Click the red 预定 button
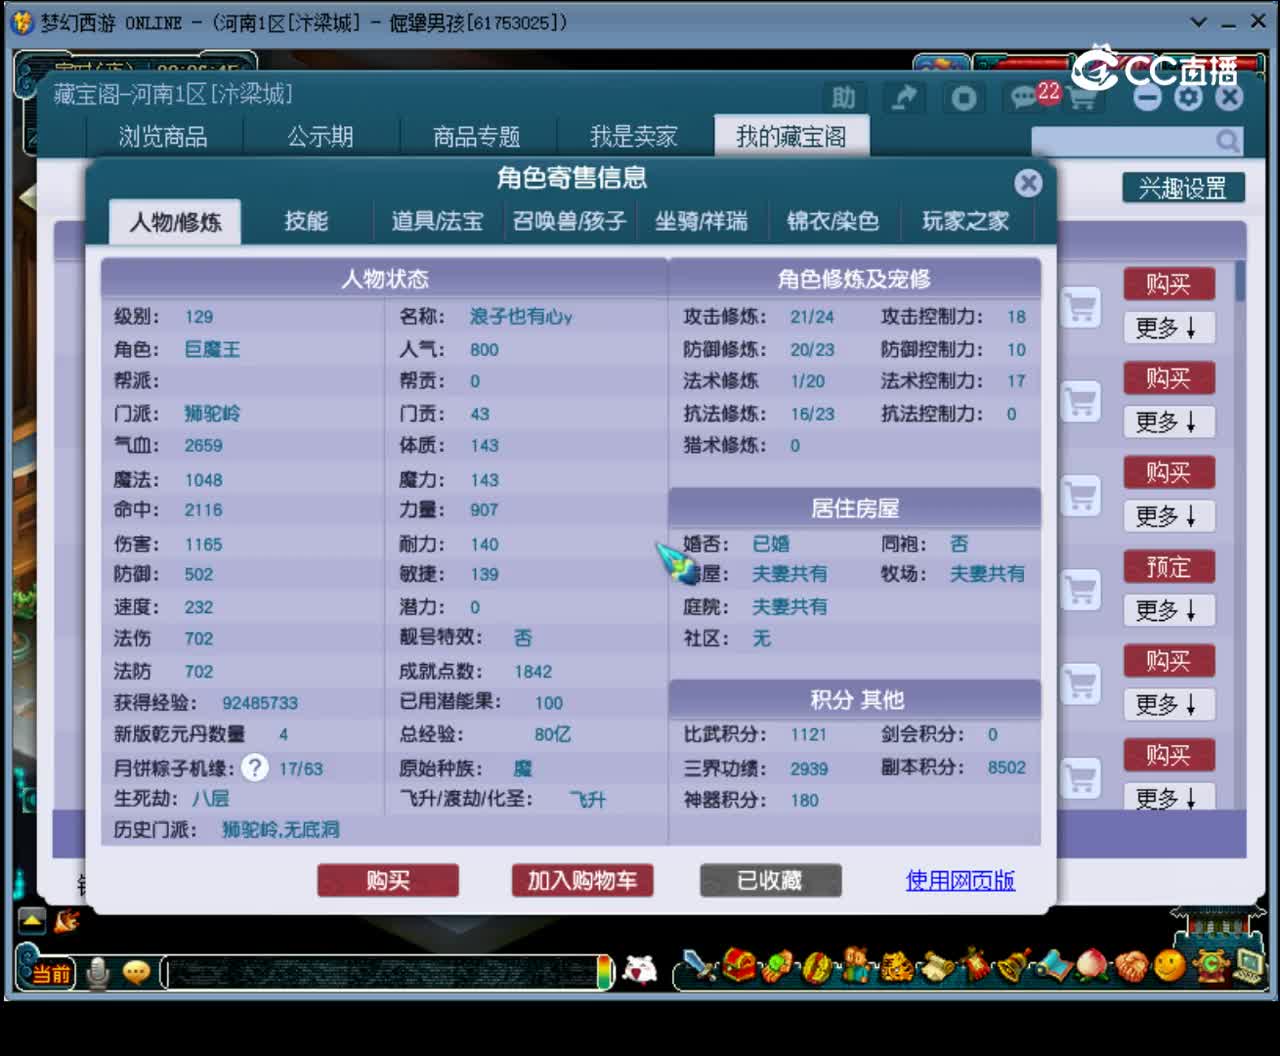The image size is (1280, 1056). 1168,567
